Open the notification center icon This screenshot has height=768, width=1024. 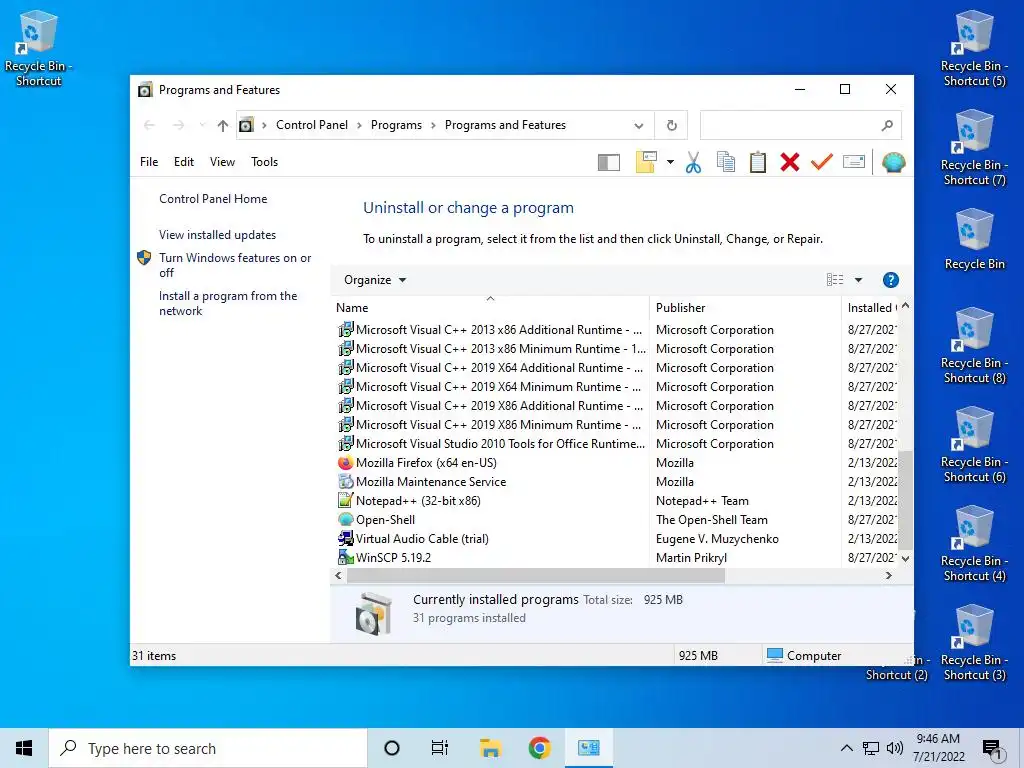point(993,750)
